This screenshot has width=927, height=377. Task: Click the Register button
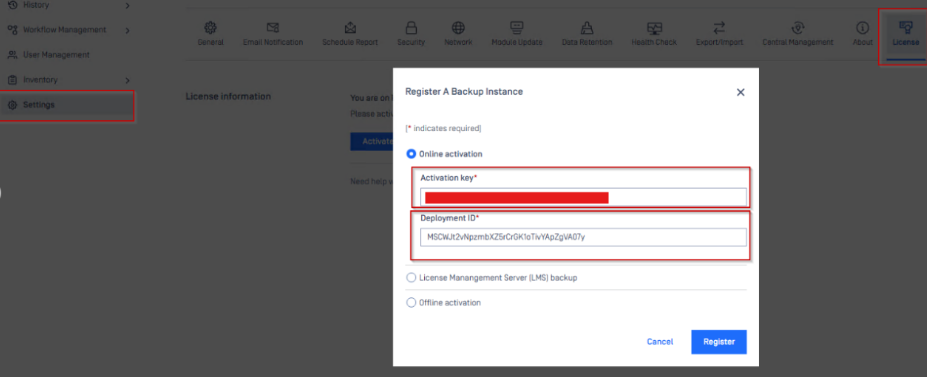(x=719, y=342)
